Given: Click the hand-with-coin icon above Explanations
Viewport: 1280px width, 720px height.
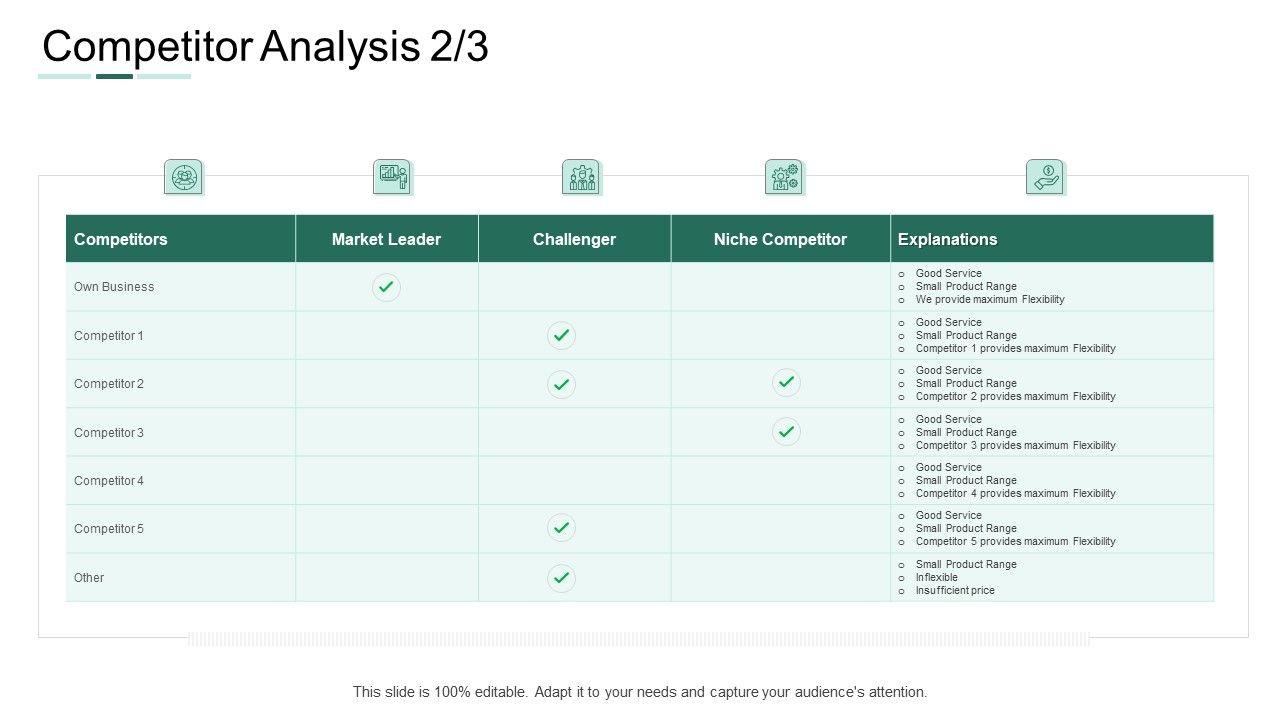Looking at the screenshot, I should [1045, 177].
